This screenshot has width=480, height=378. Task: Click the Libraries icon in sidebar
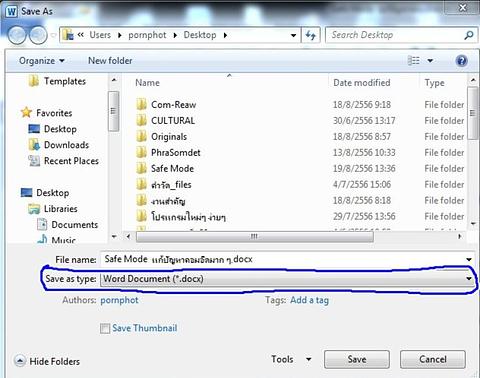(x=34, y=209)
